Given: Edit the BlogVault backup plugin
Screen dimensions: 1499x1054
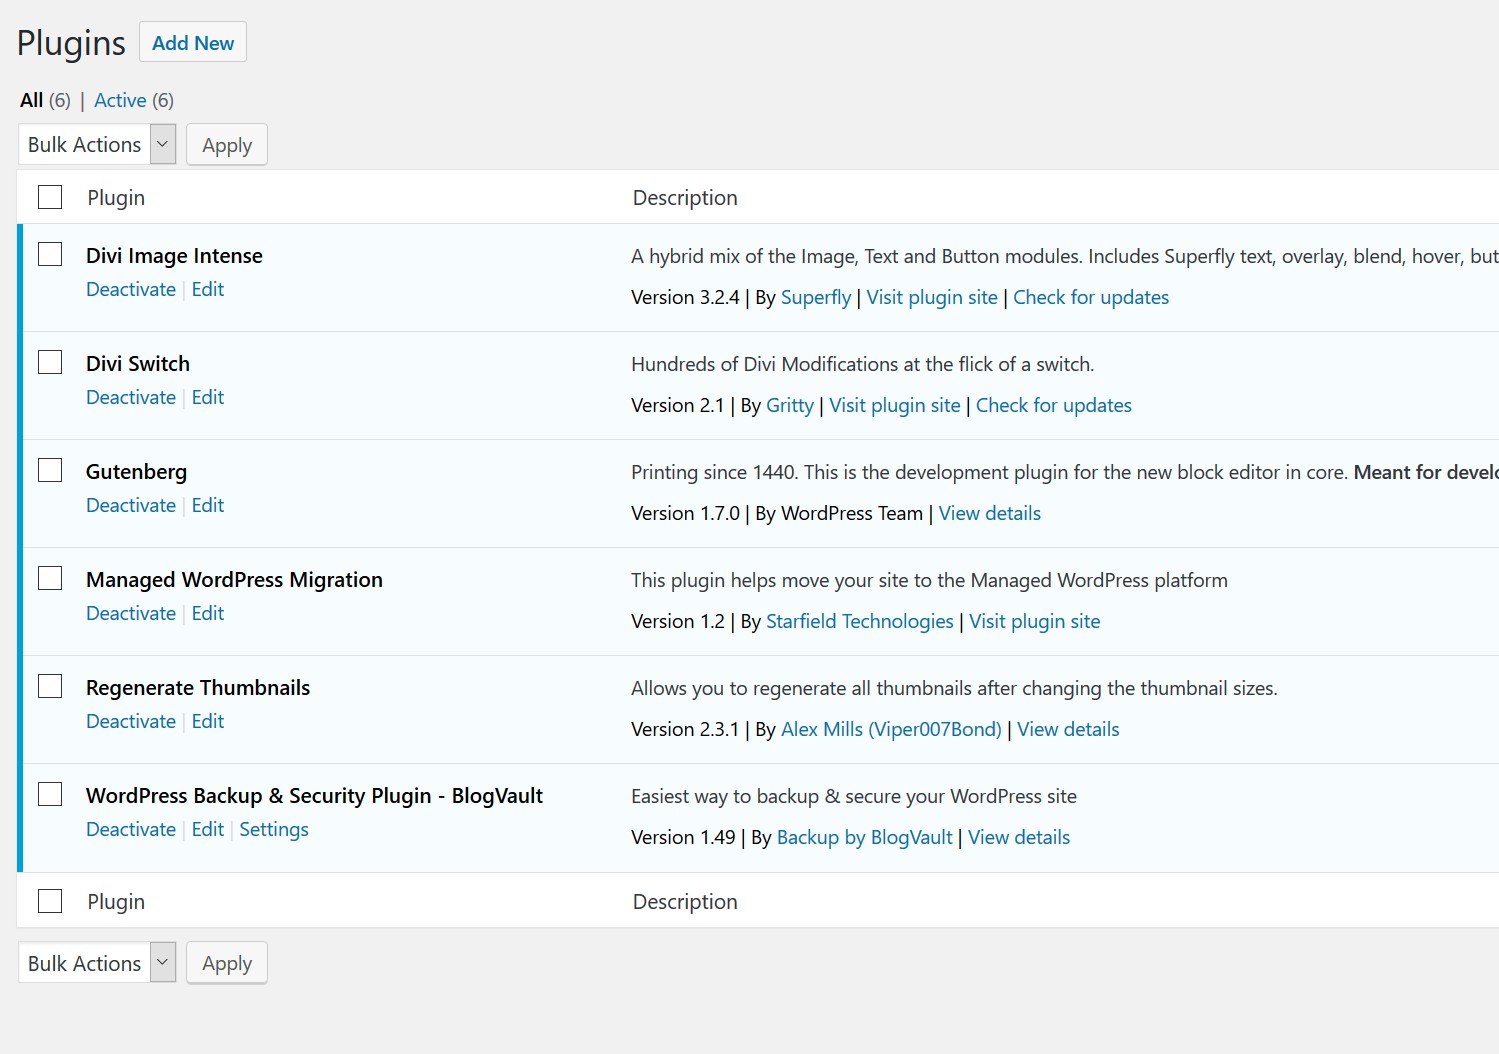Looking at the screenshot, I should [x=208, y=829].
